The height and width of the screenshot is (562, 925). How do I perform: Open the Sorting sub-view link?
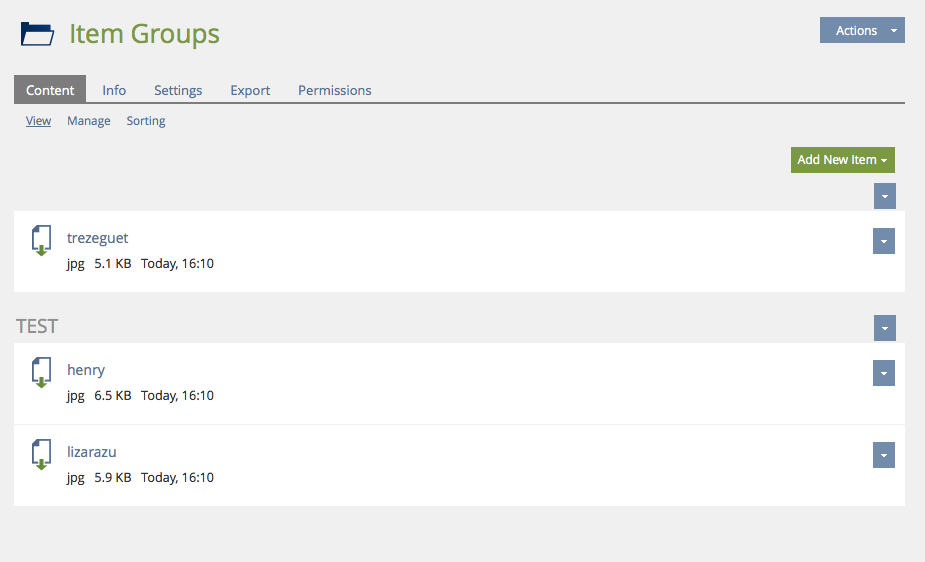point(146,121)
